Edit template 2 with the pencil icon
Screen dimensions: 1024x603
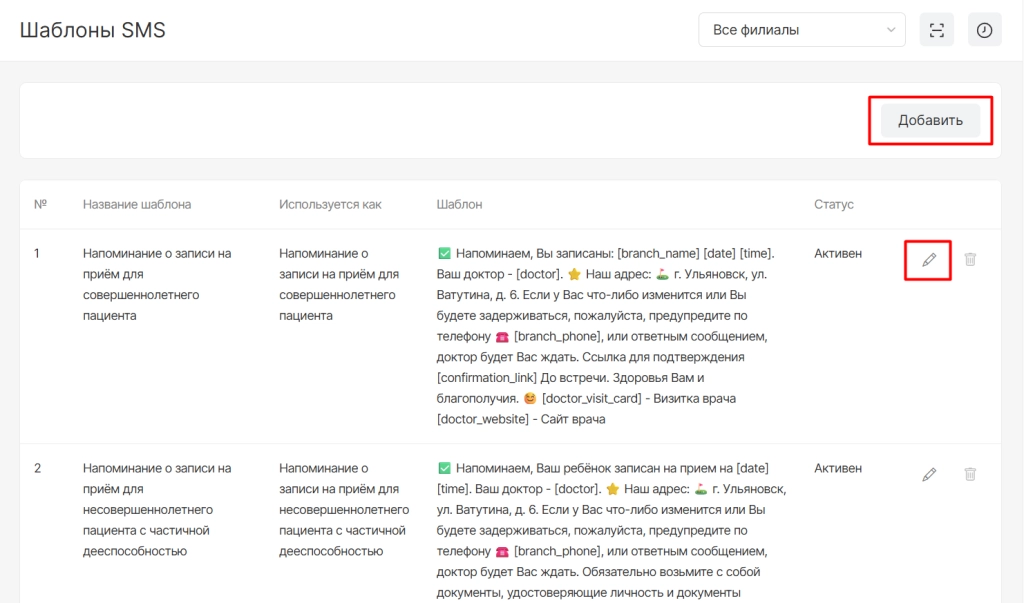pyautogui.click(x=929, y=474)
